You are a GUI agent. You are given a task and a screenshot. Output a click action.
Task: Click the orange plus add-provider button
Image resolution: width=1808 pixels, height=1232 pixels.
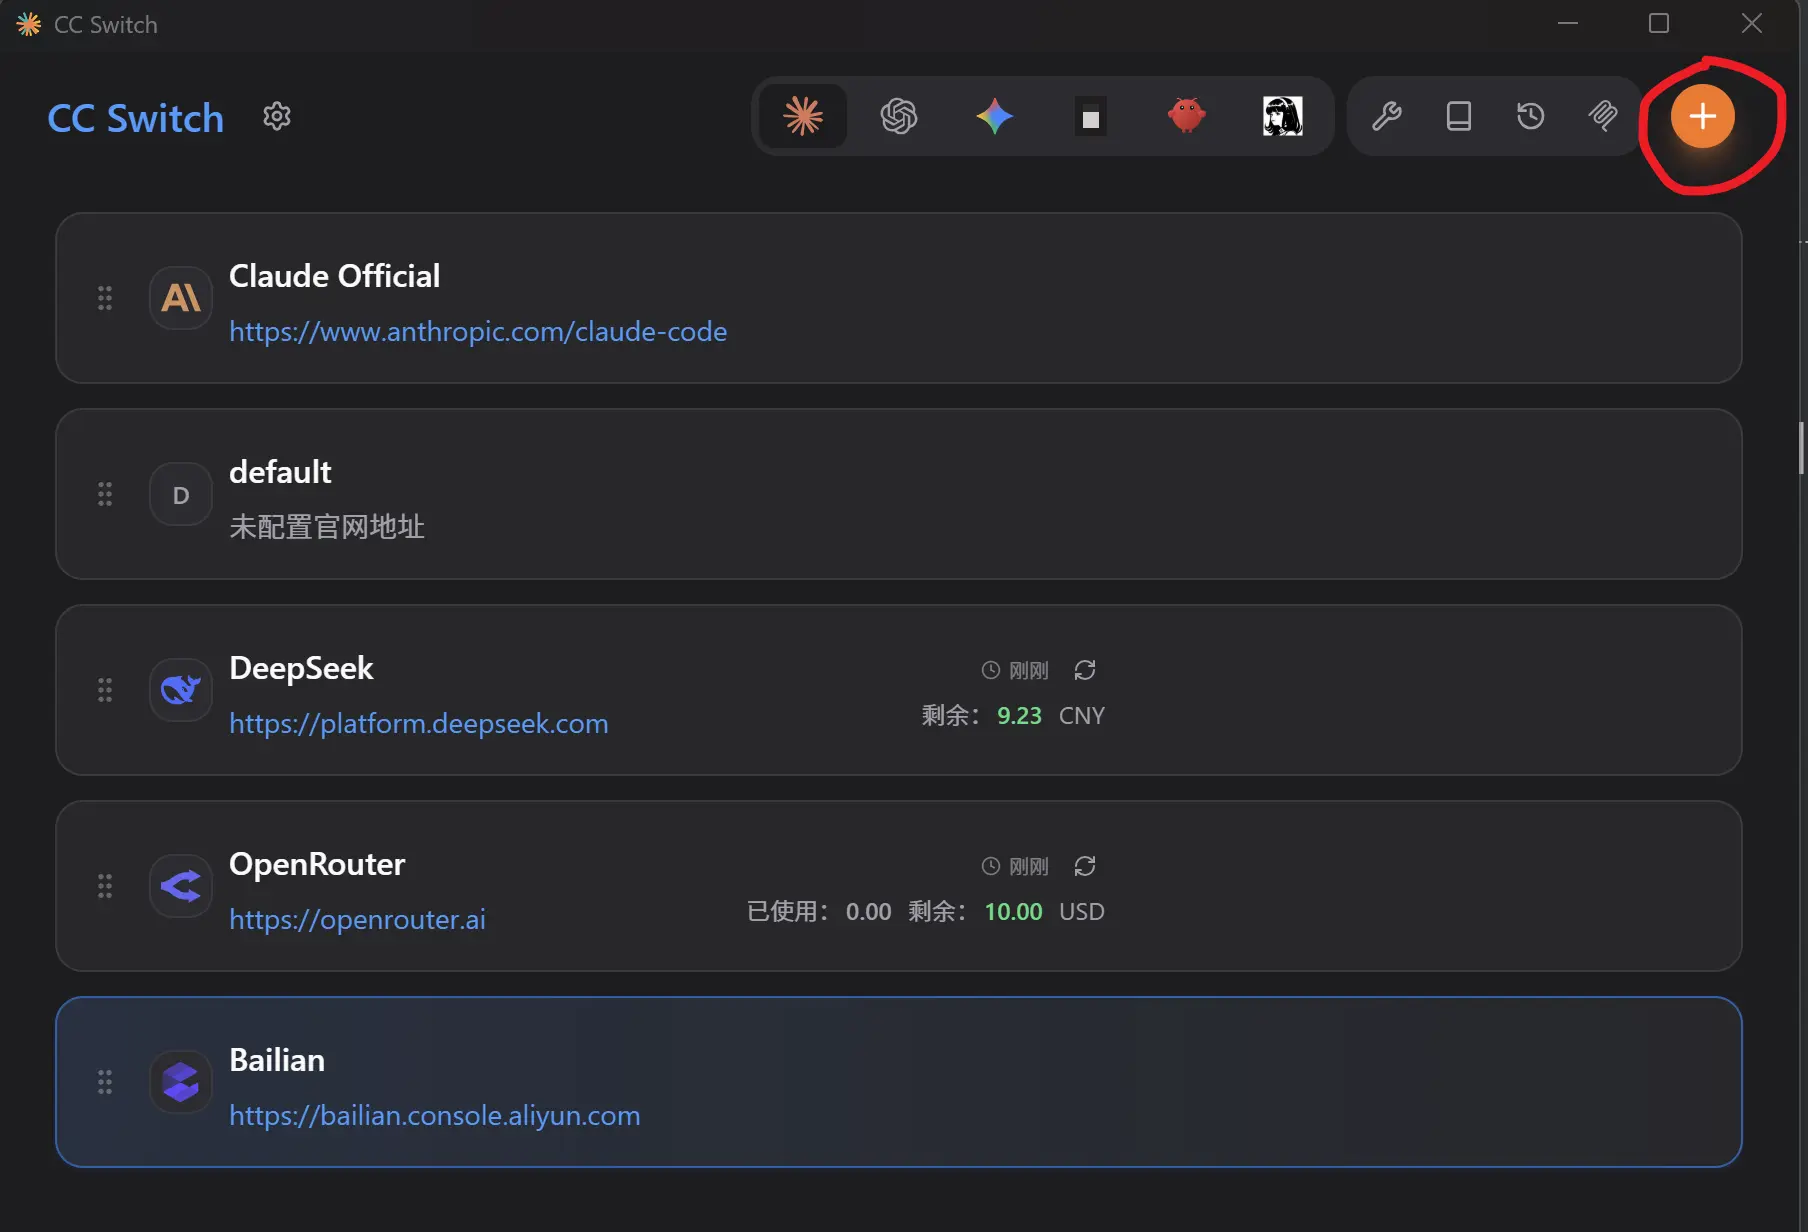tap(1702, 117)
